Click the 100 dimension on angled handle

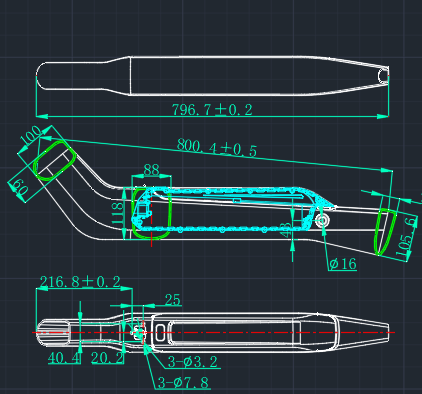[31, 136]
